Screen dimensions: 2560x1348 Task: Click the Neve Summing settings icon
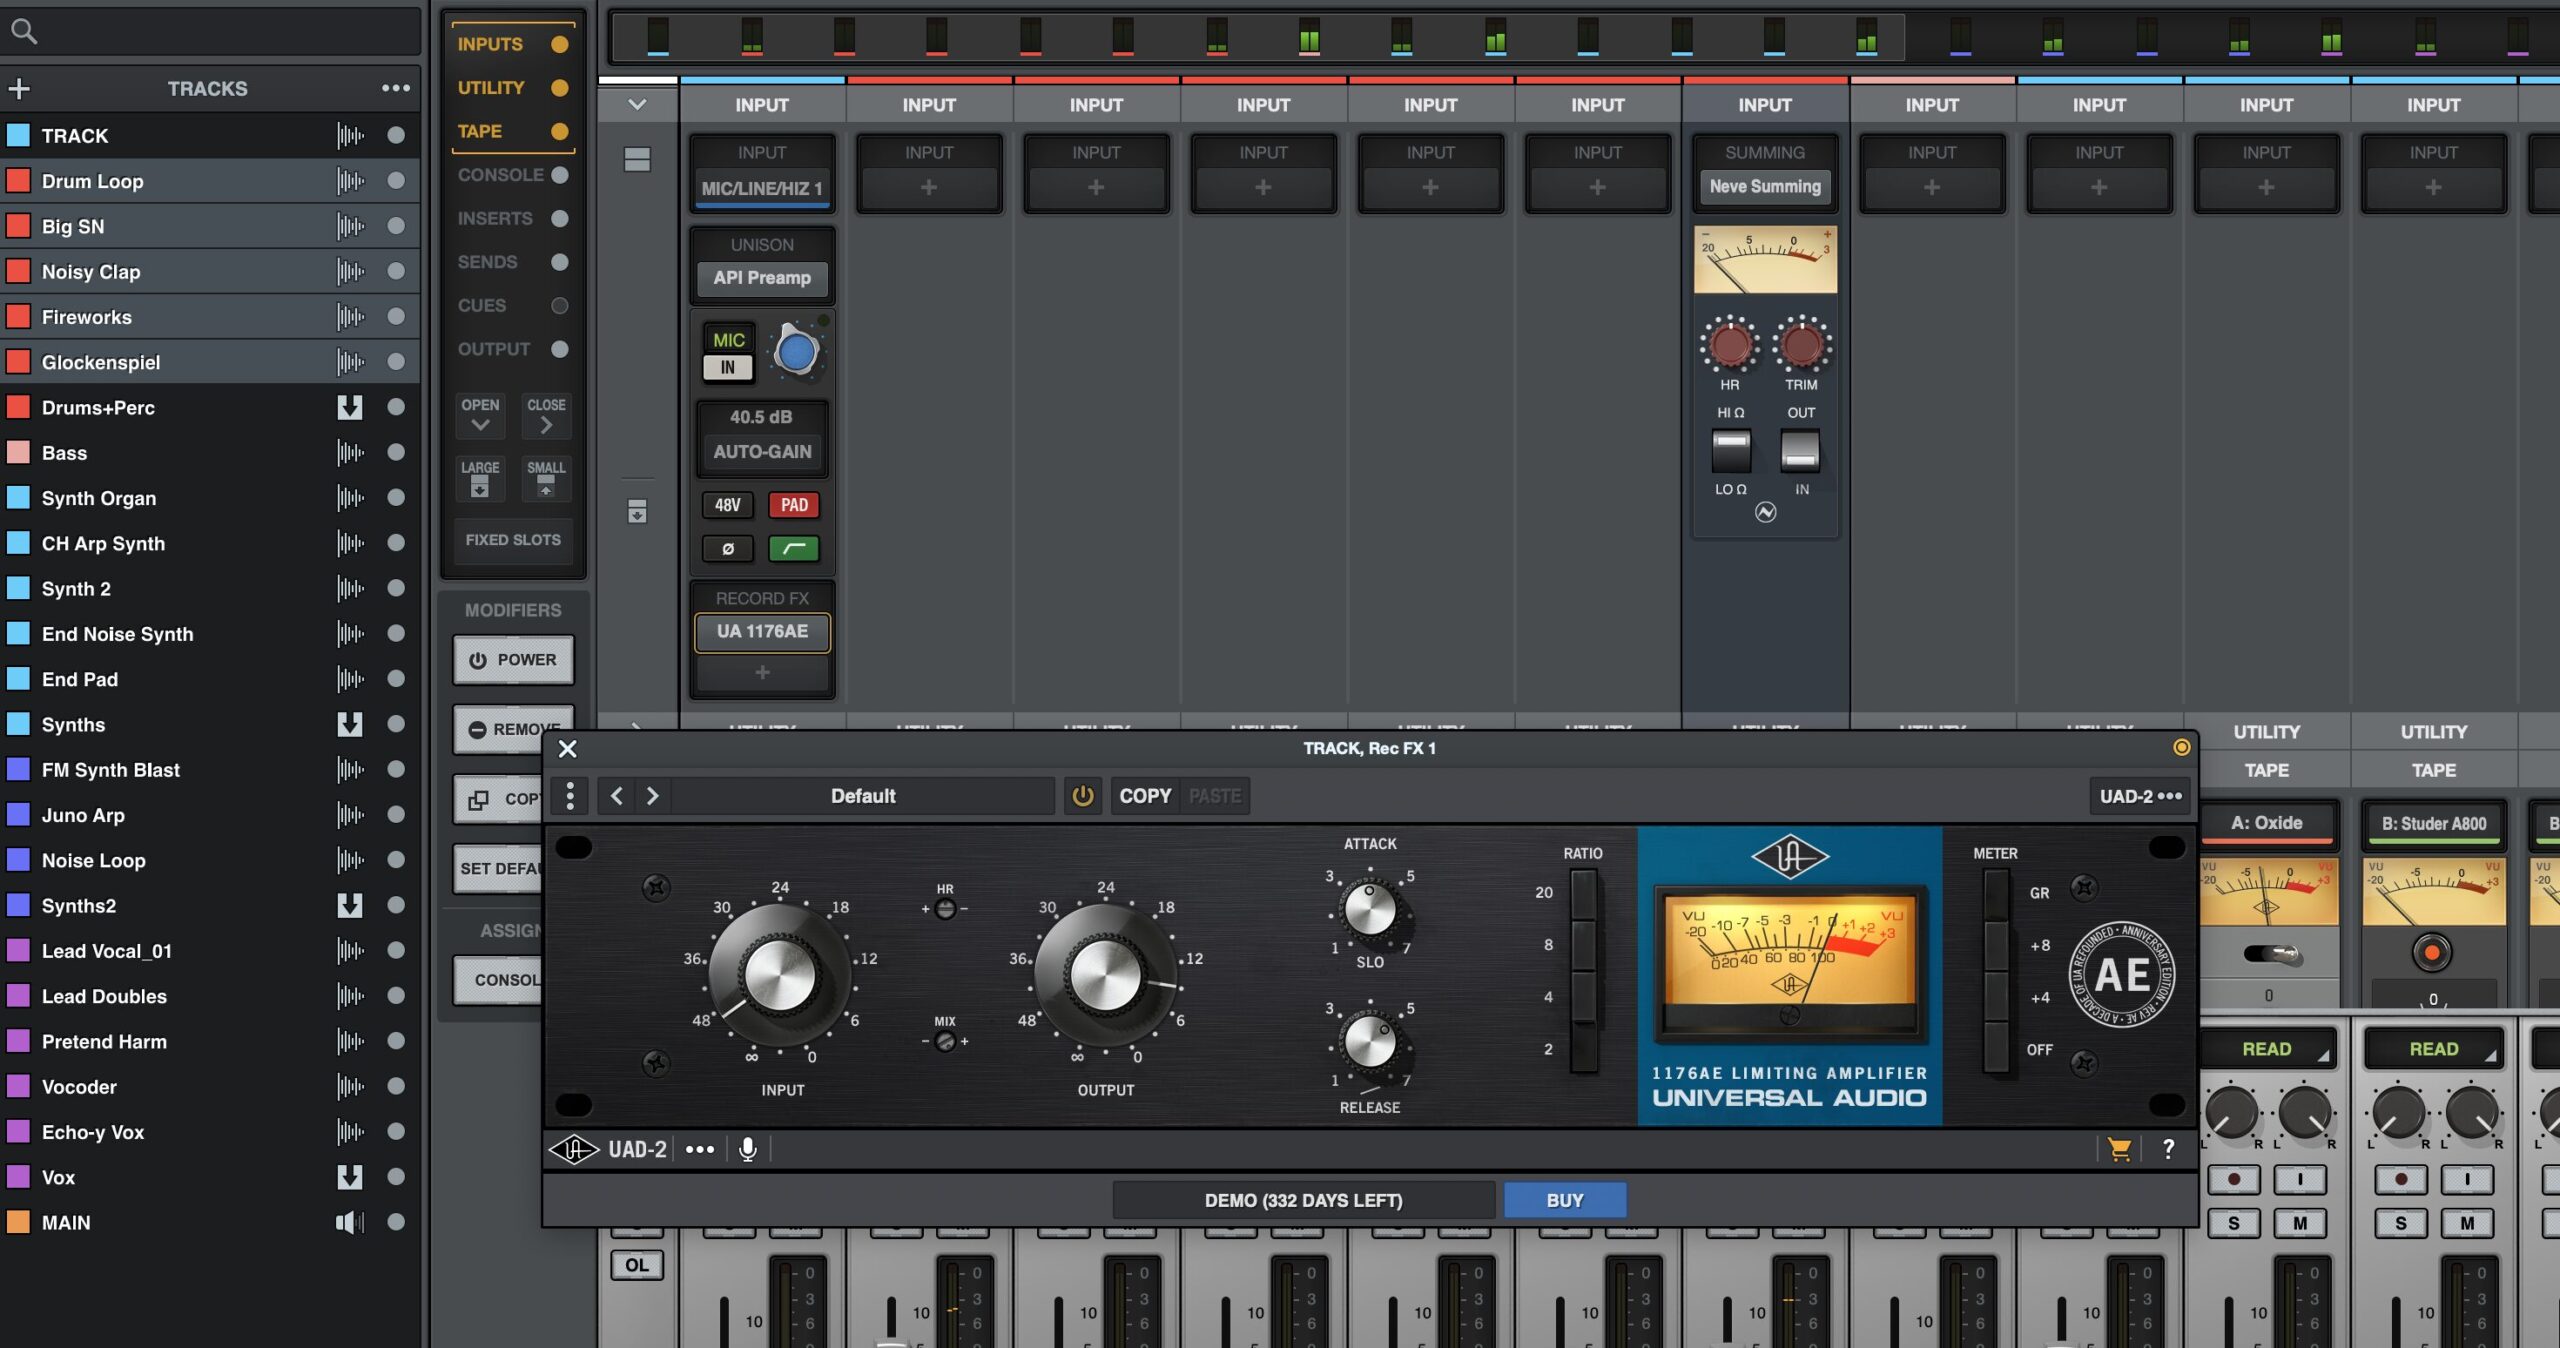coord(1766,513)
